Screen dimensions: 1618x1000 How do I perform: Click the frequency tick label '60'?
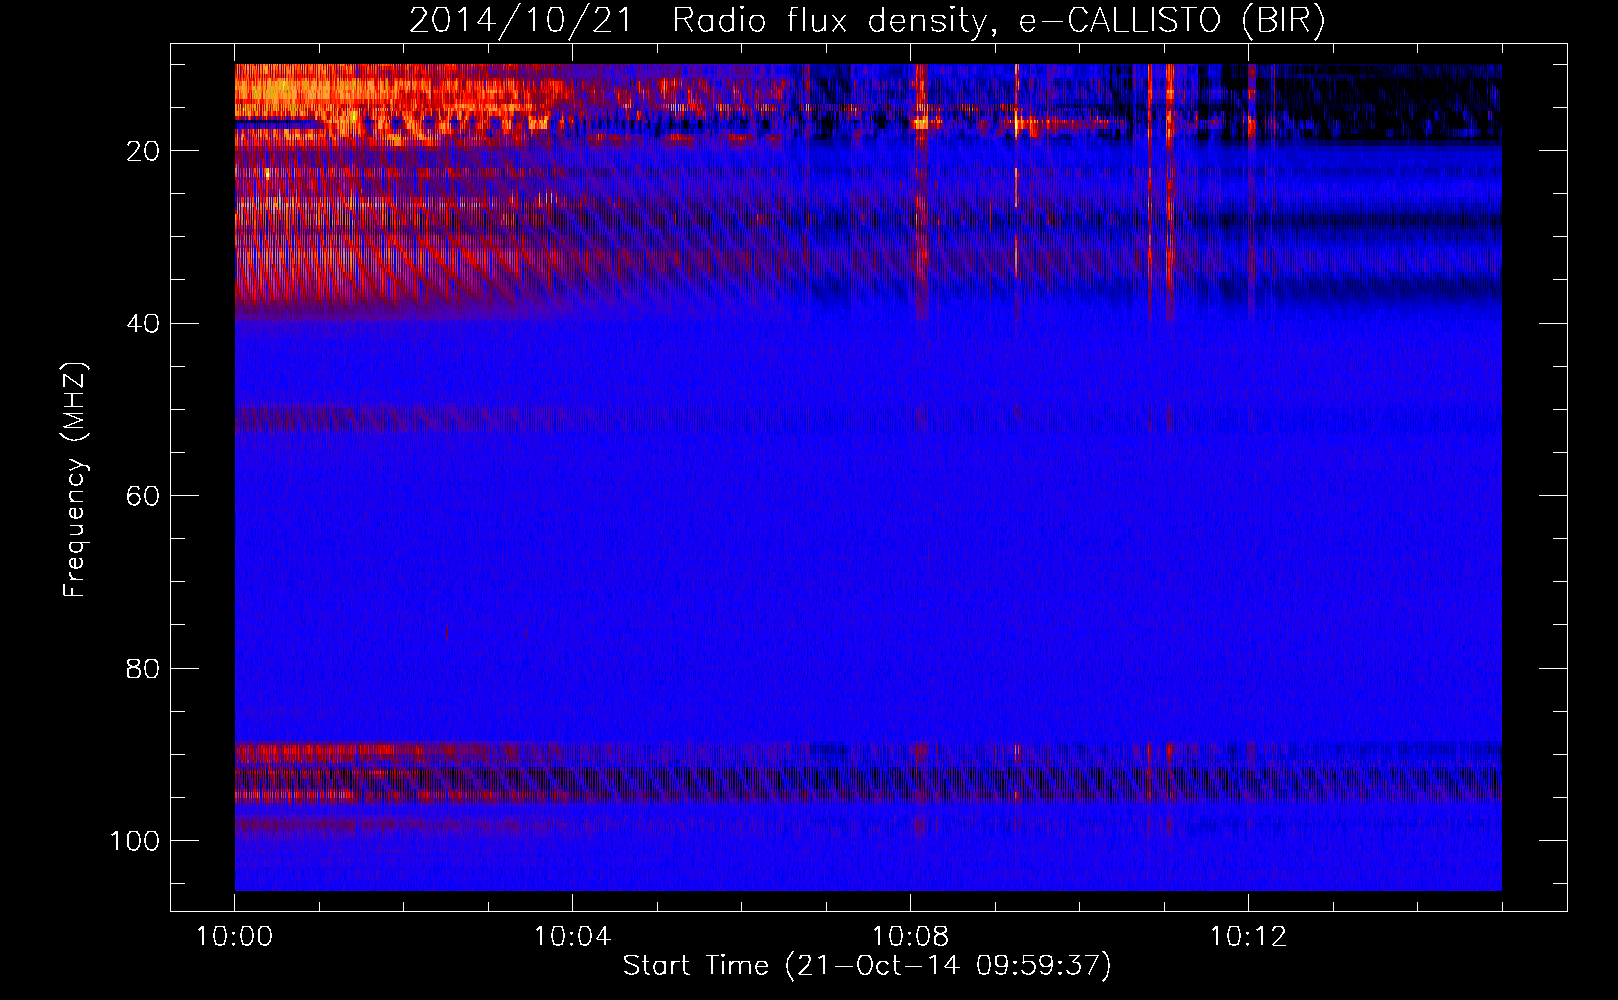tap(143, 496)
